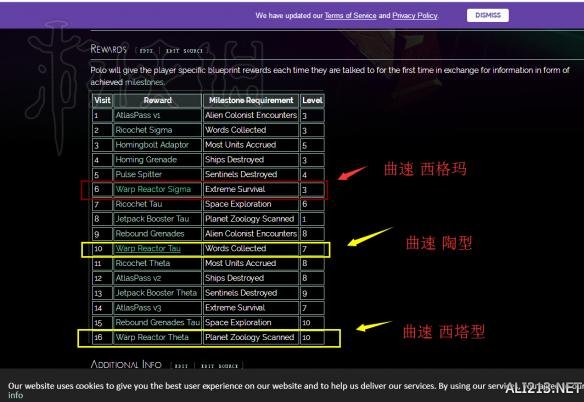
Task: Open the Terms of Service link
Action: (x=350, y=16)
